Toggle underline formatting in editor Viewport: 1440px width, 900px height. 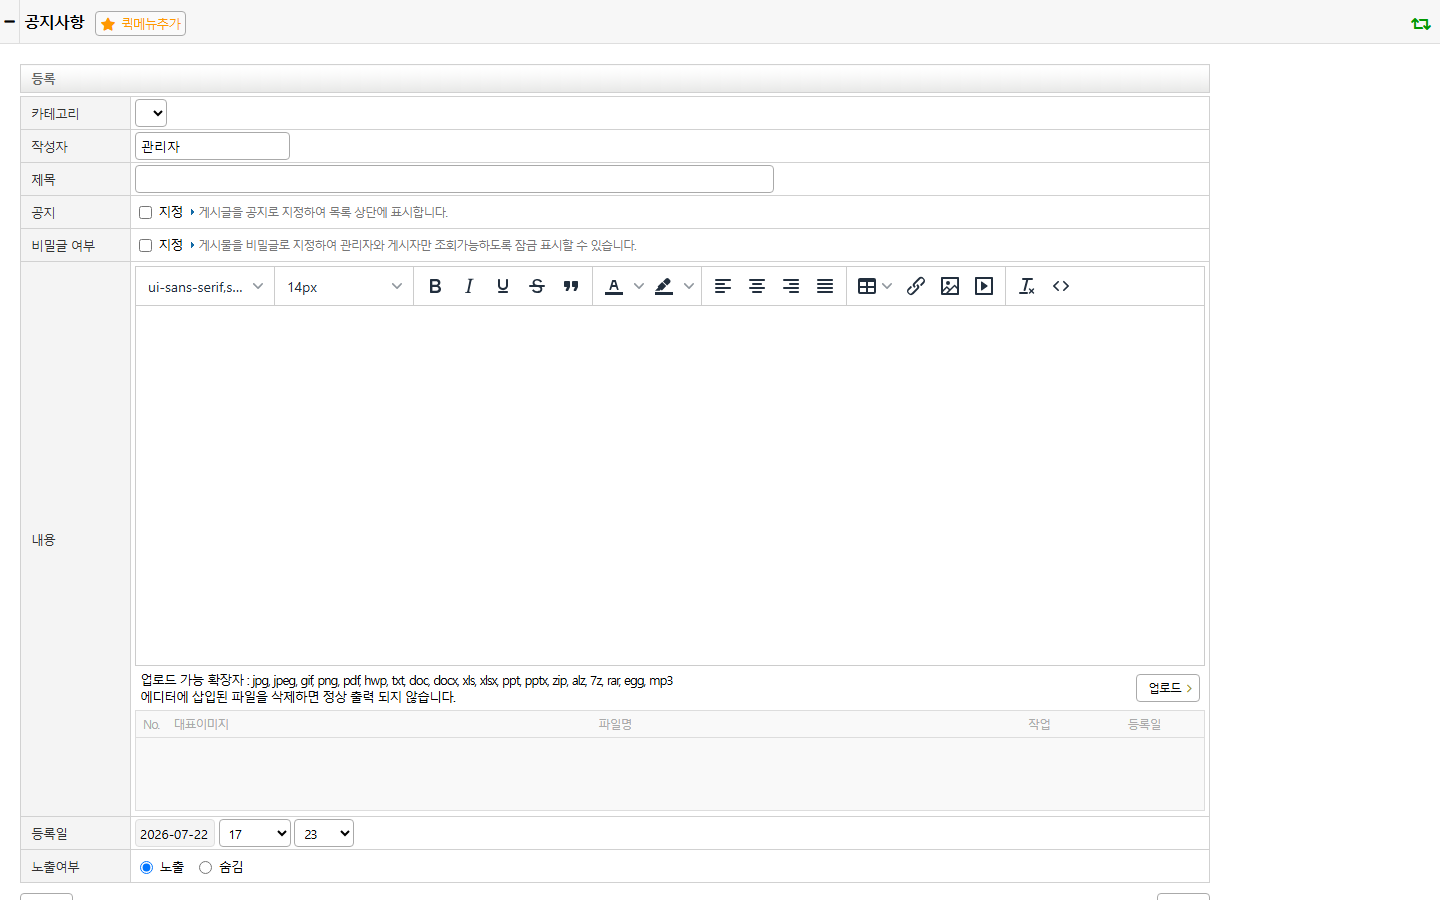tap(503, 286)
